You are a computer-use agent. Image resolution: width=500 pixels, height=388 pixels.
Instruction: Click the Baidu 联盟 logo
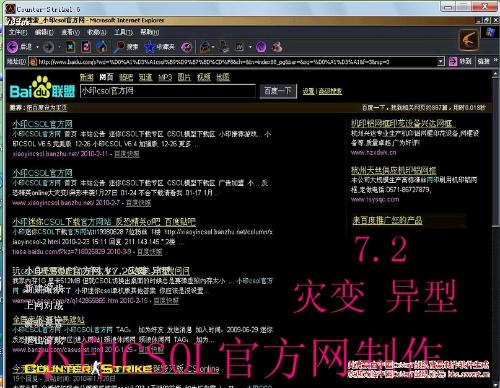pyautogui.click(x=42, y=88)
